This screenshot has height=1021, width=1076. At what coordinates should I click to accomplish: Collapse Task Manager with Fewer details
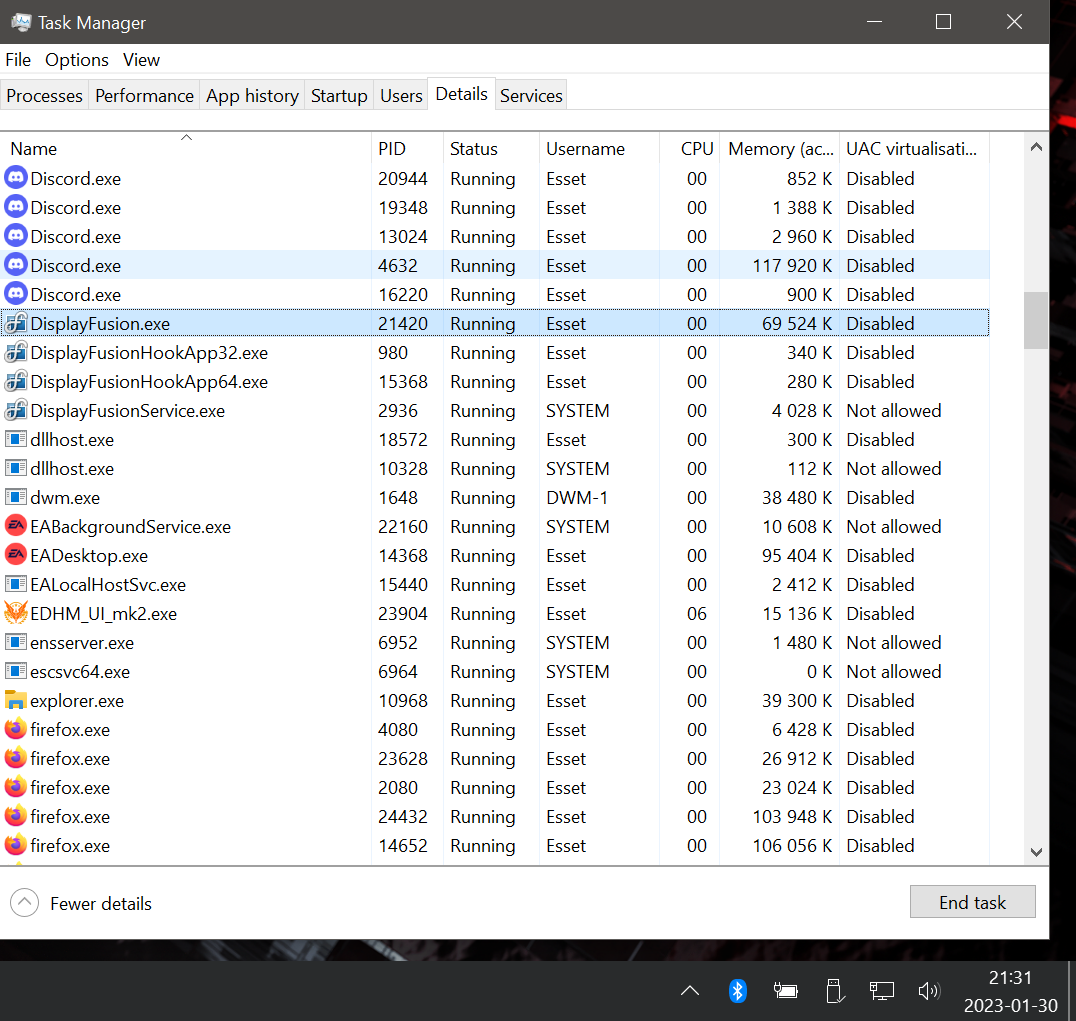(82, 903)
